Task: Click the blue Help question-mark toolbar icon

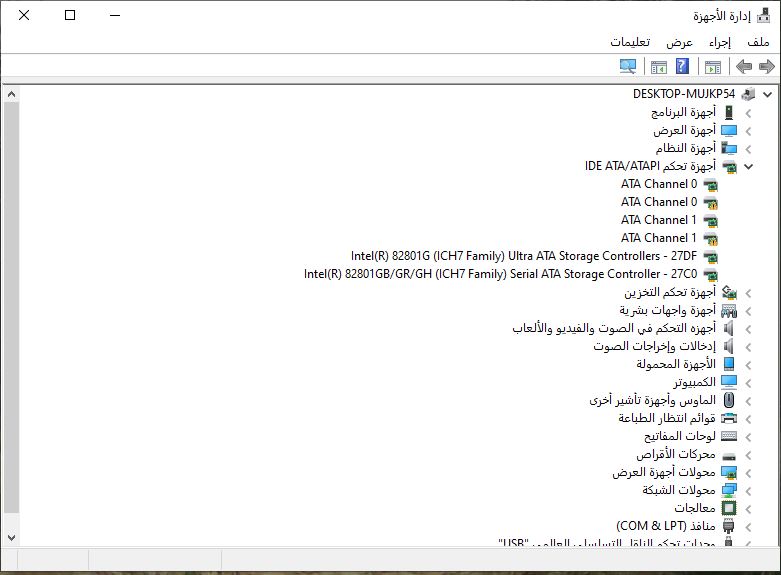Action: tap(682, 66)
